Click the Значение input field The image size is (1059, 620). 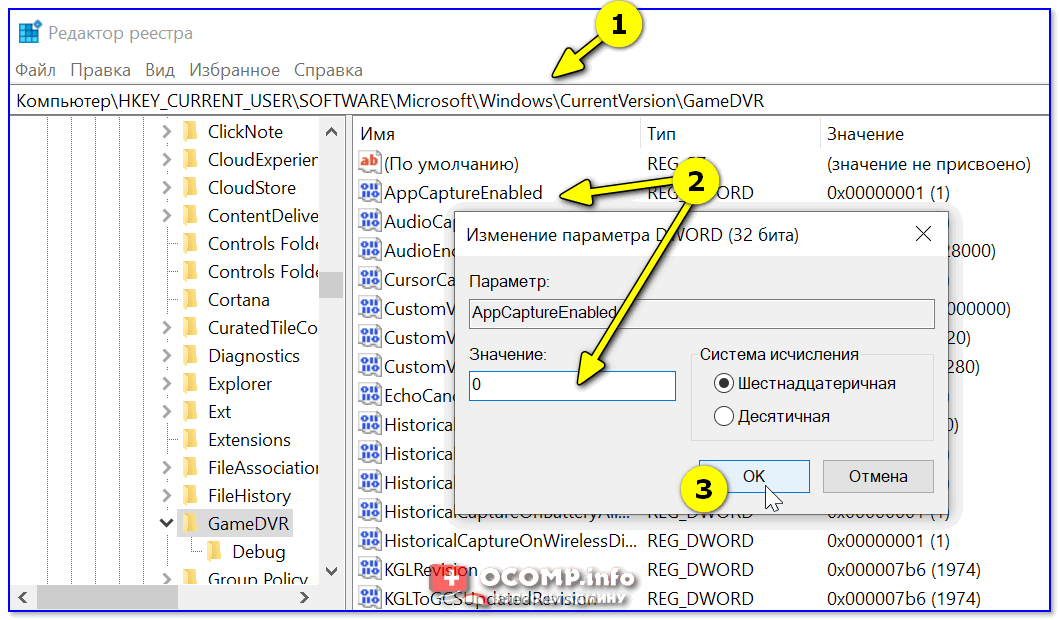click(572, 386)
